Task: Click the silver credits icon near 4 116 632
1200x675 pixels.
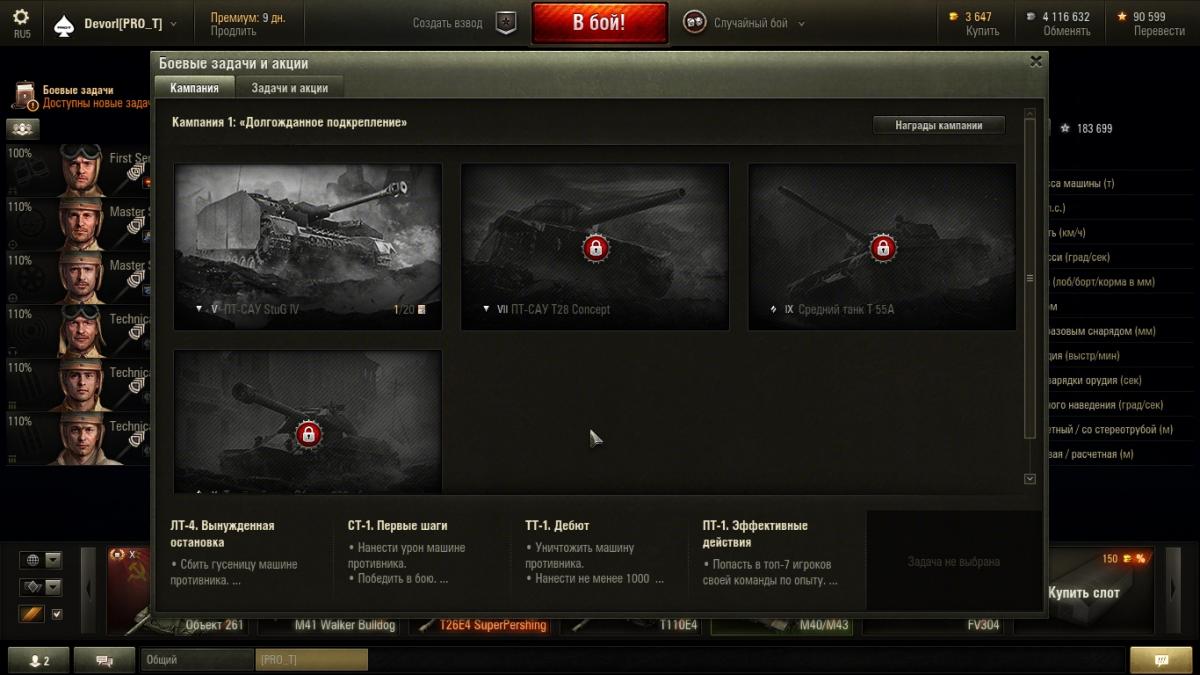Action: point(1031,17)
